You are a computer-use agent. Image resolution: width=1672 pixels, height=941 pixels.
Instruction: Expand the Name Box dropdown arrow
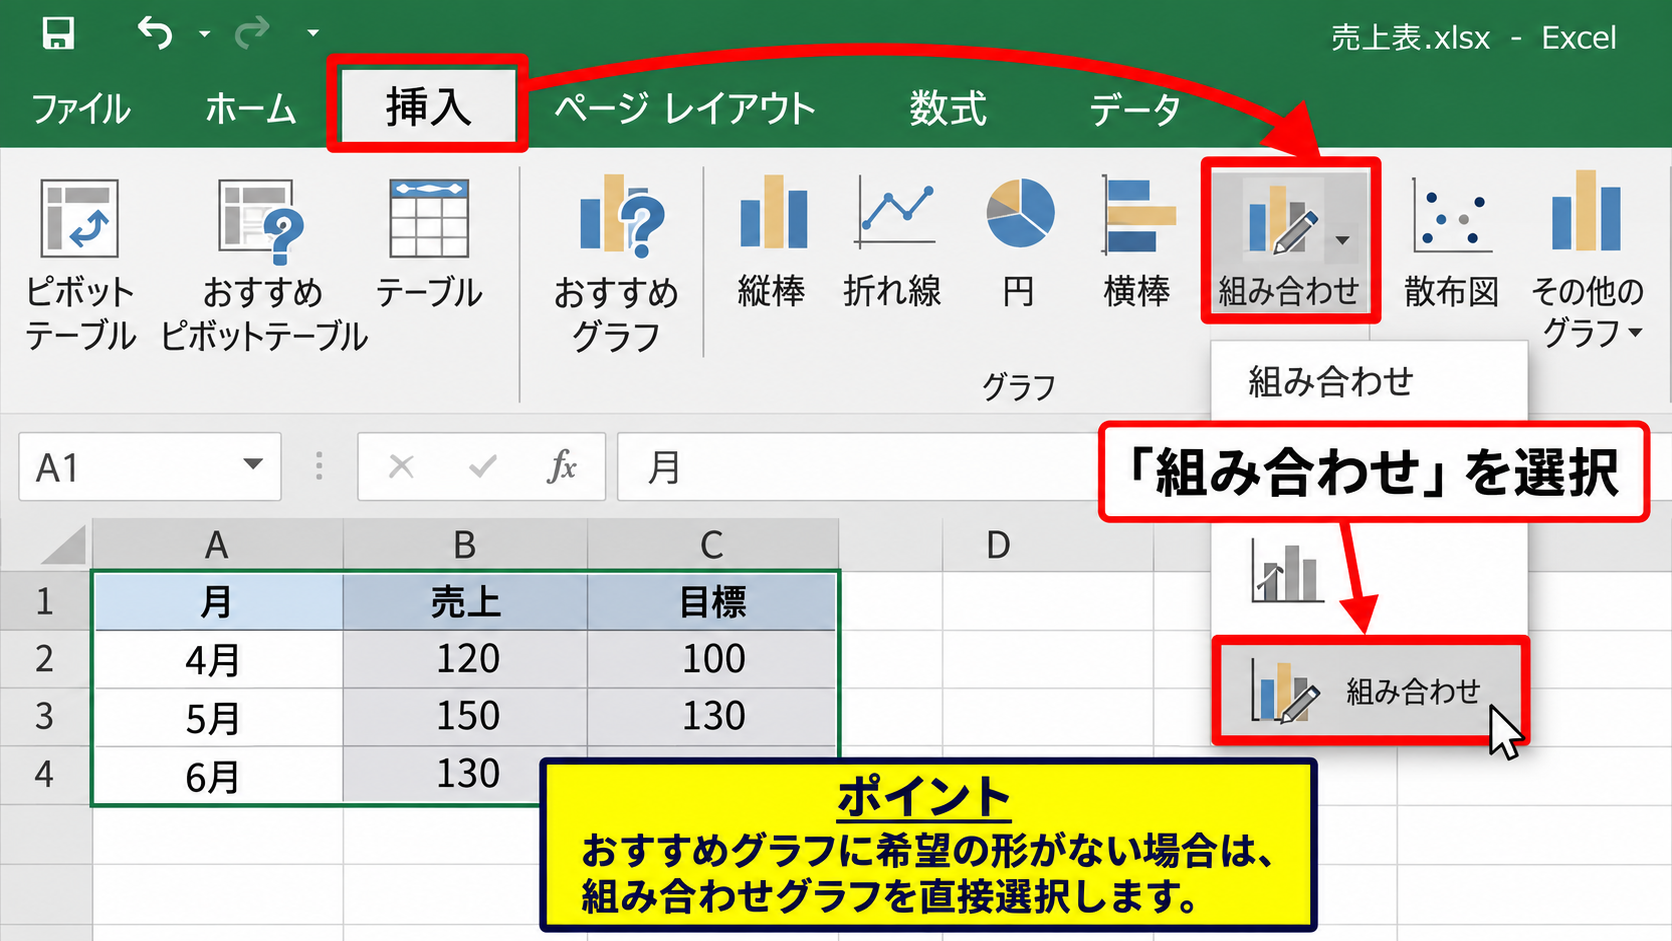(253, 464)
